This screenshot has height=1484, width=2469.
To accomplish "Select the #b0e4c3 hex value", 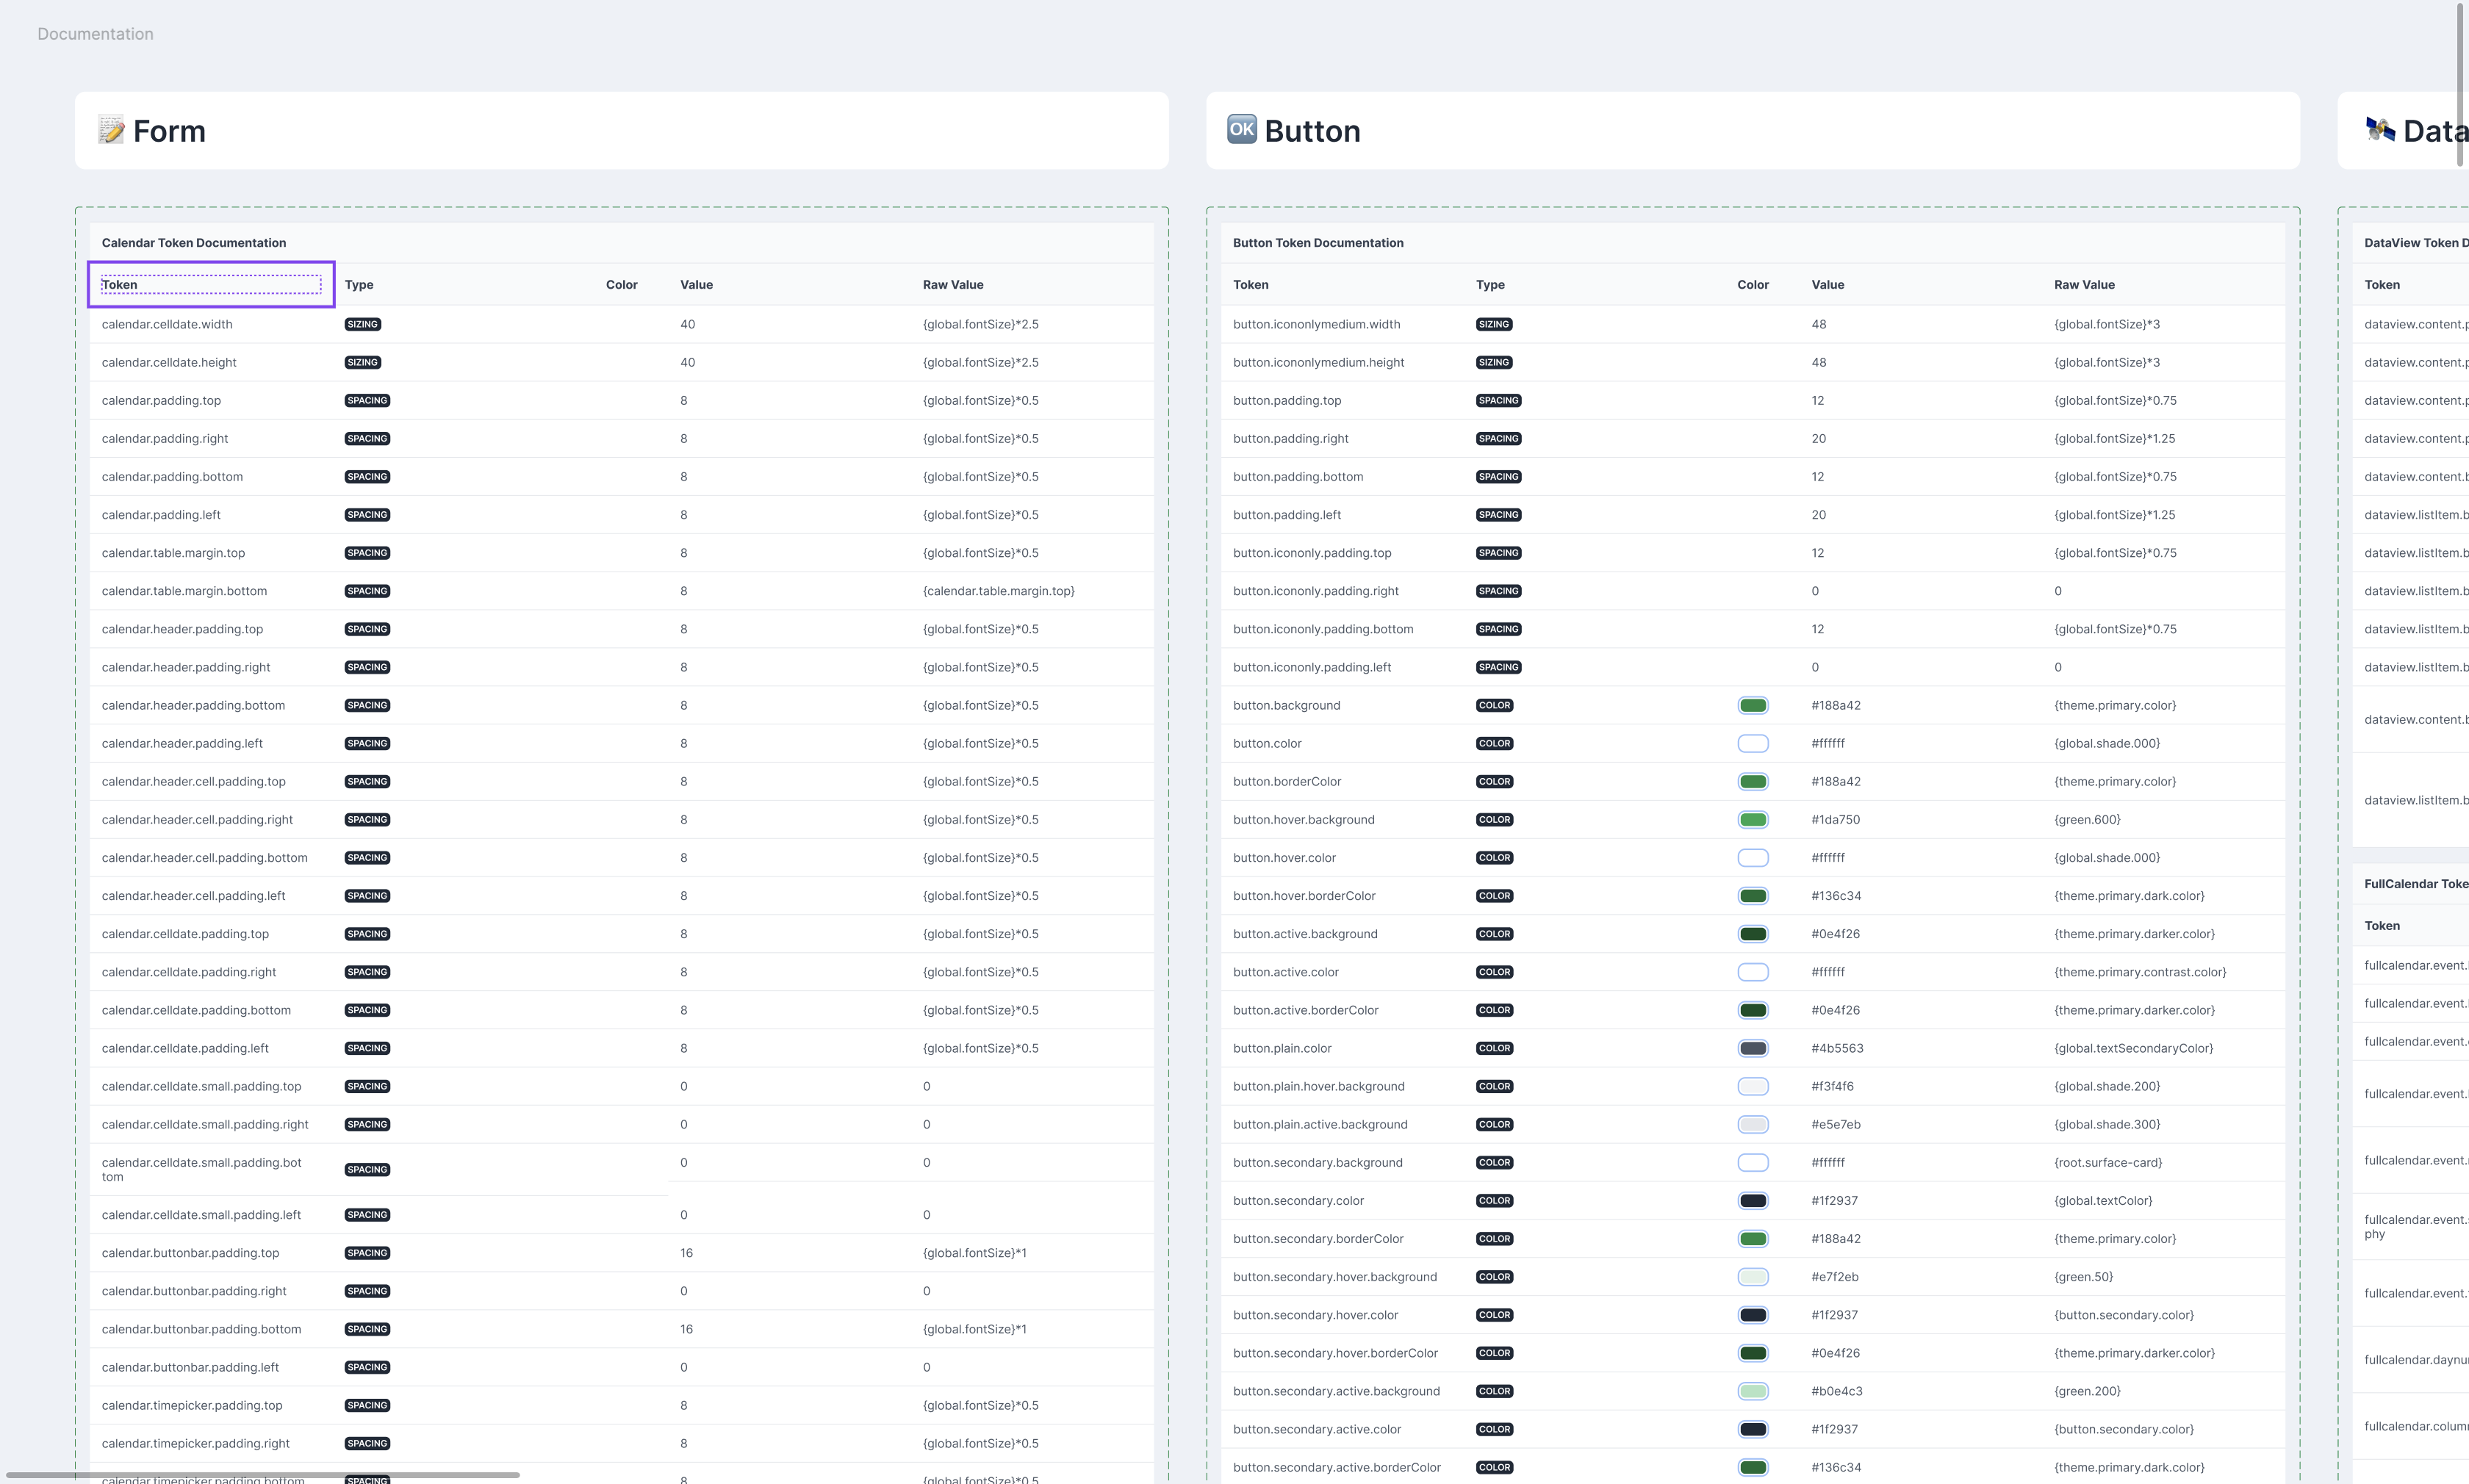I will 1836,1392.
